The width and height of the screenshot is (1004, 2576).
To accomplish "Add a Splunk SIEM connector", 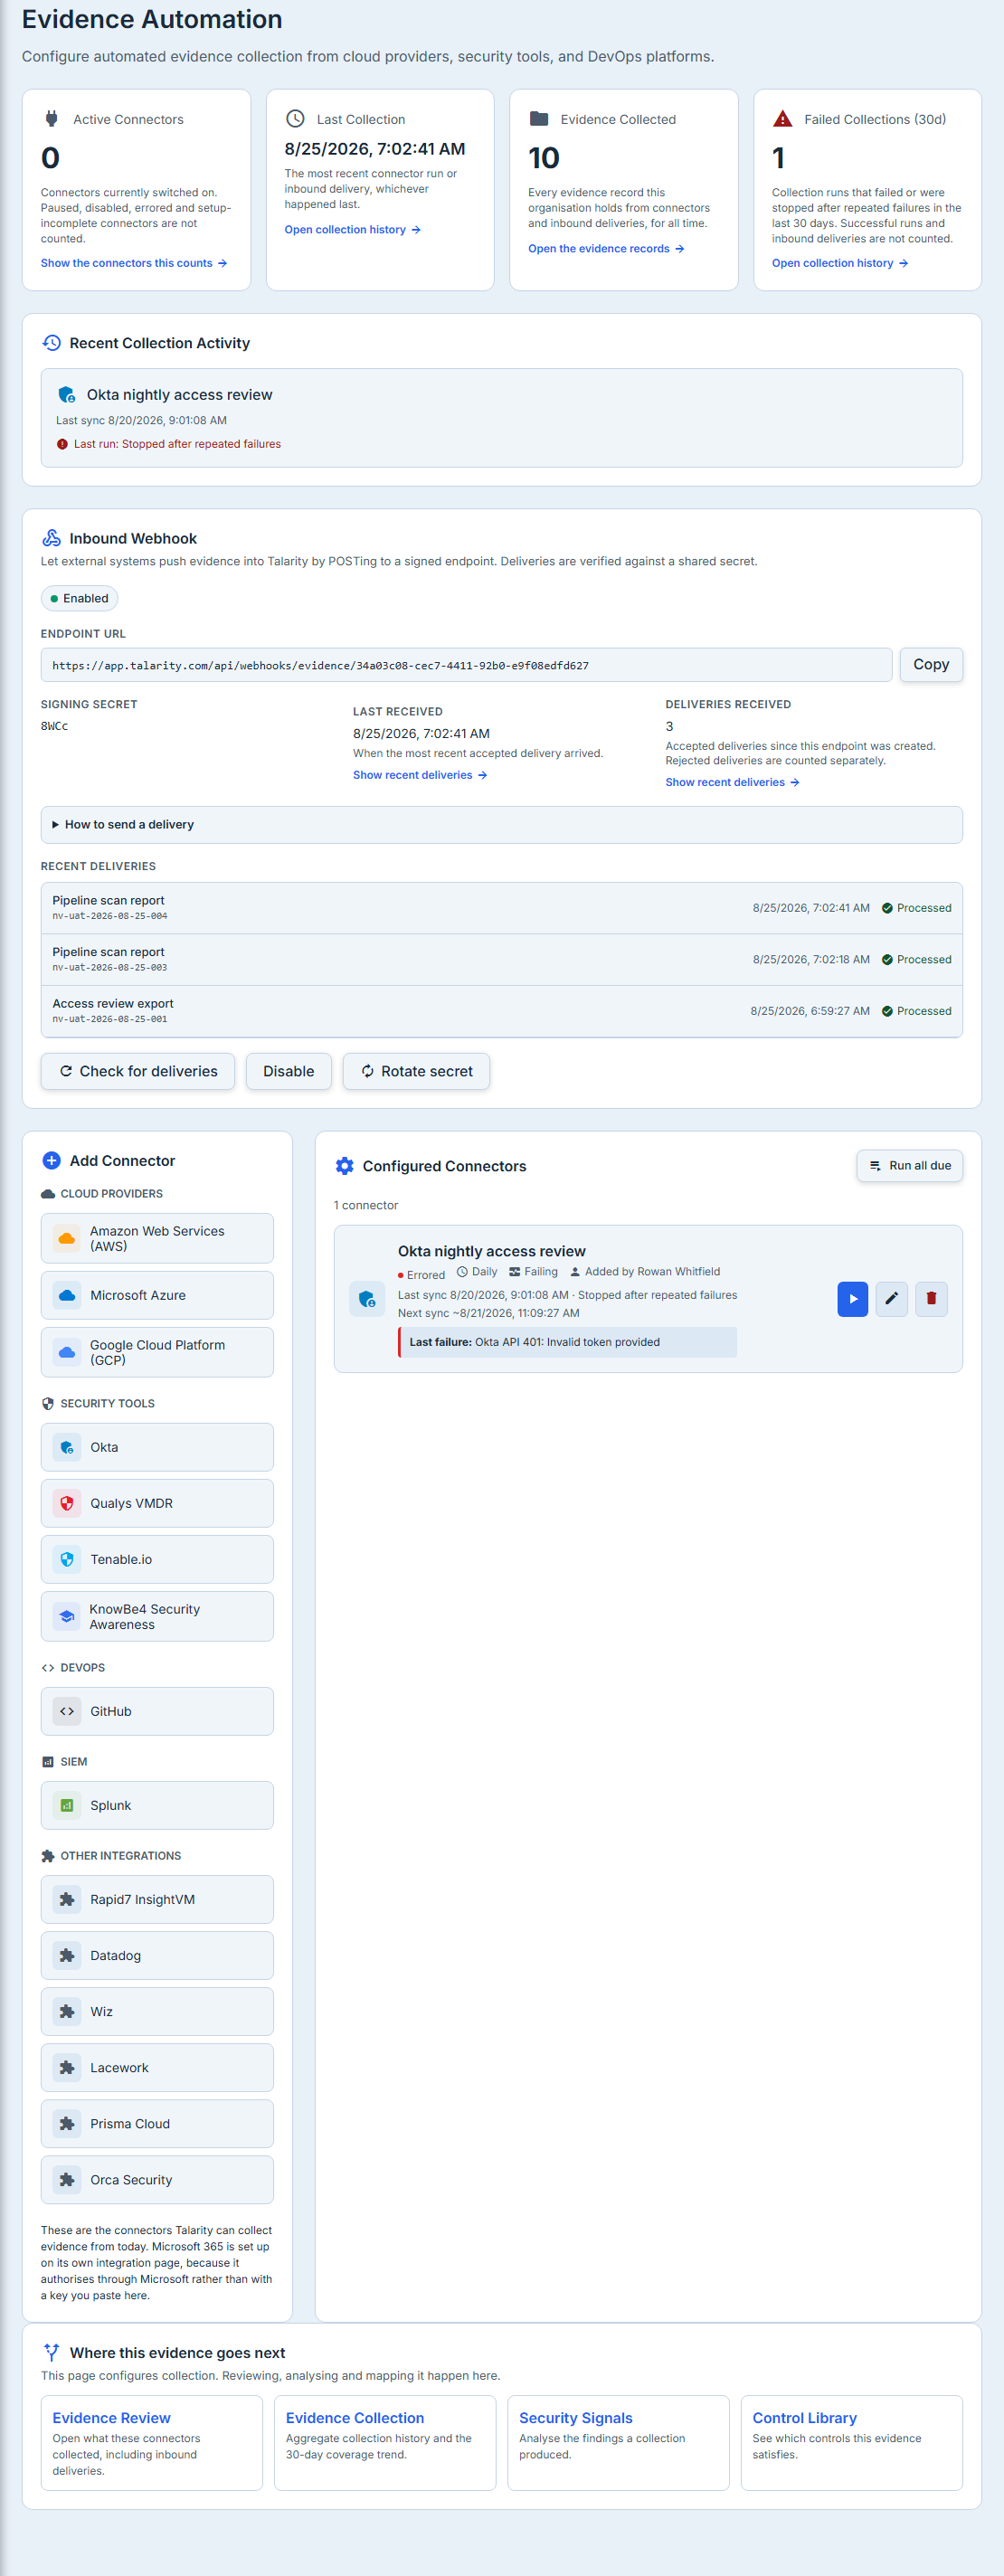I will (x=157, y=1805).
